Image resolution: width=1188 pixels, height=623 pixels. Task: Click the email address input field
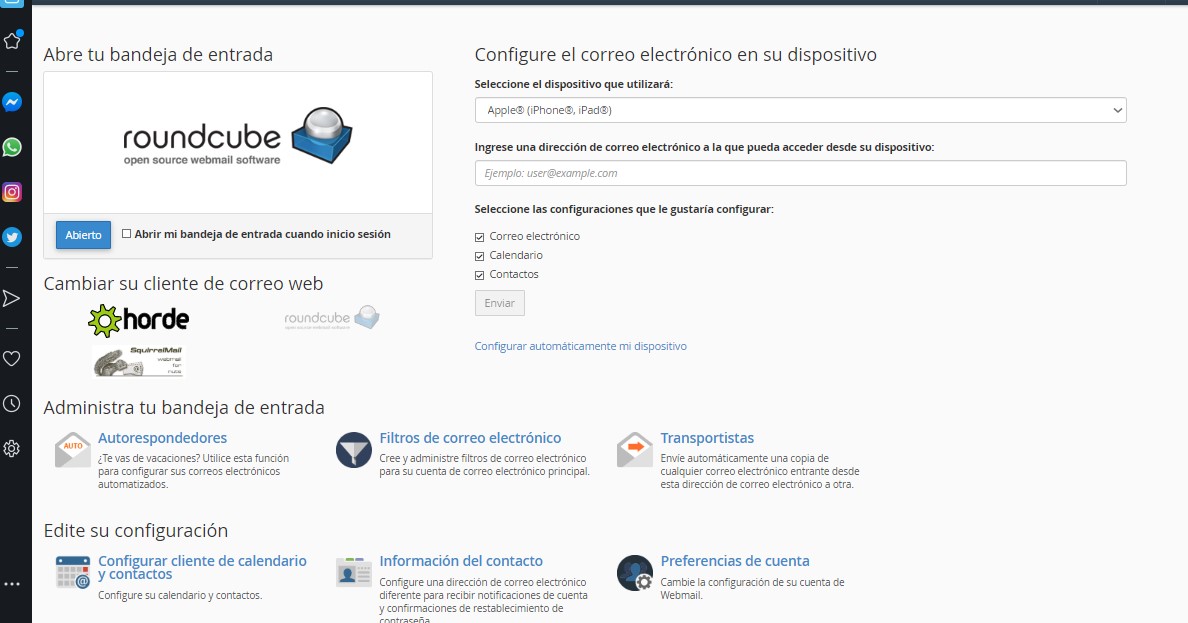click(x=800, y=173)
